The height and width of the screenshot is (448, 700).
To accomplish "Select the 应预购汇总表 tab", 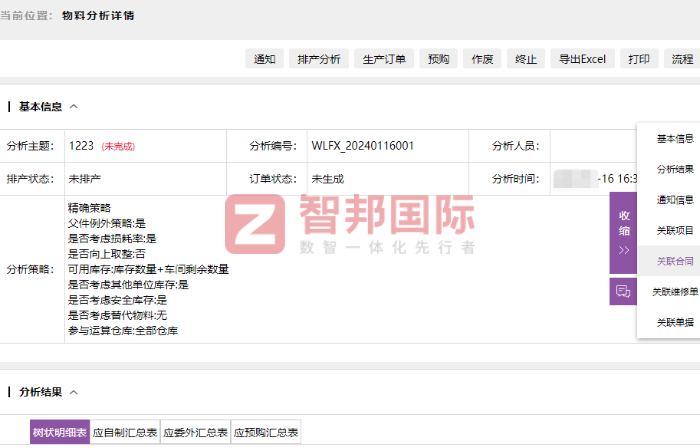I will coord(266,433).
